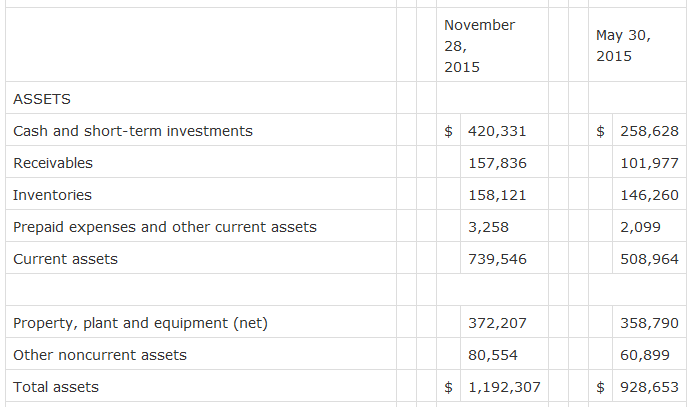Screen dimensions: 691x407
Task: Select the current assets total 739,546
Action: pos(497,259)
